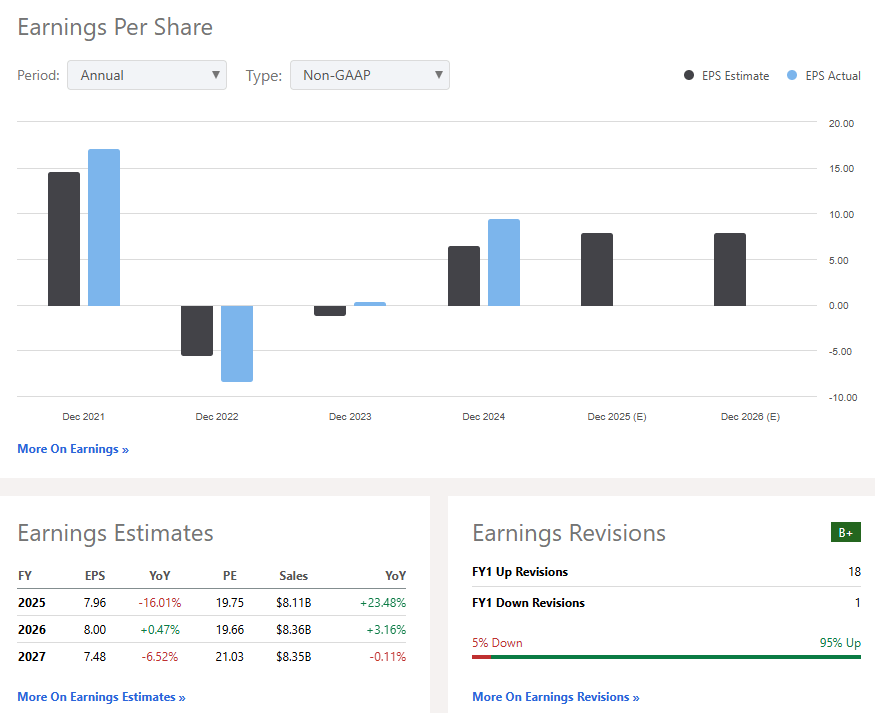Open the Type Non-GAAP dropdown

(x=369, y=75)
